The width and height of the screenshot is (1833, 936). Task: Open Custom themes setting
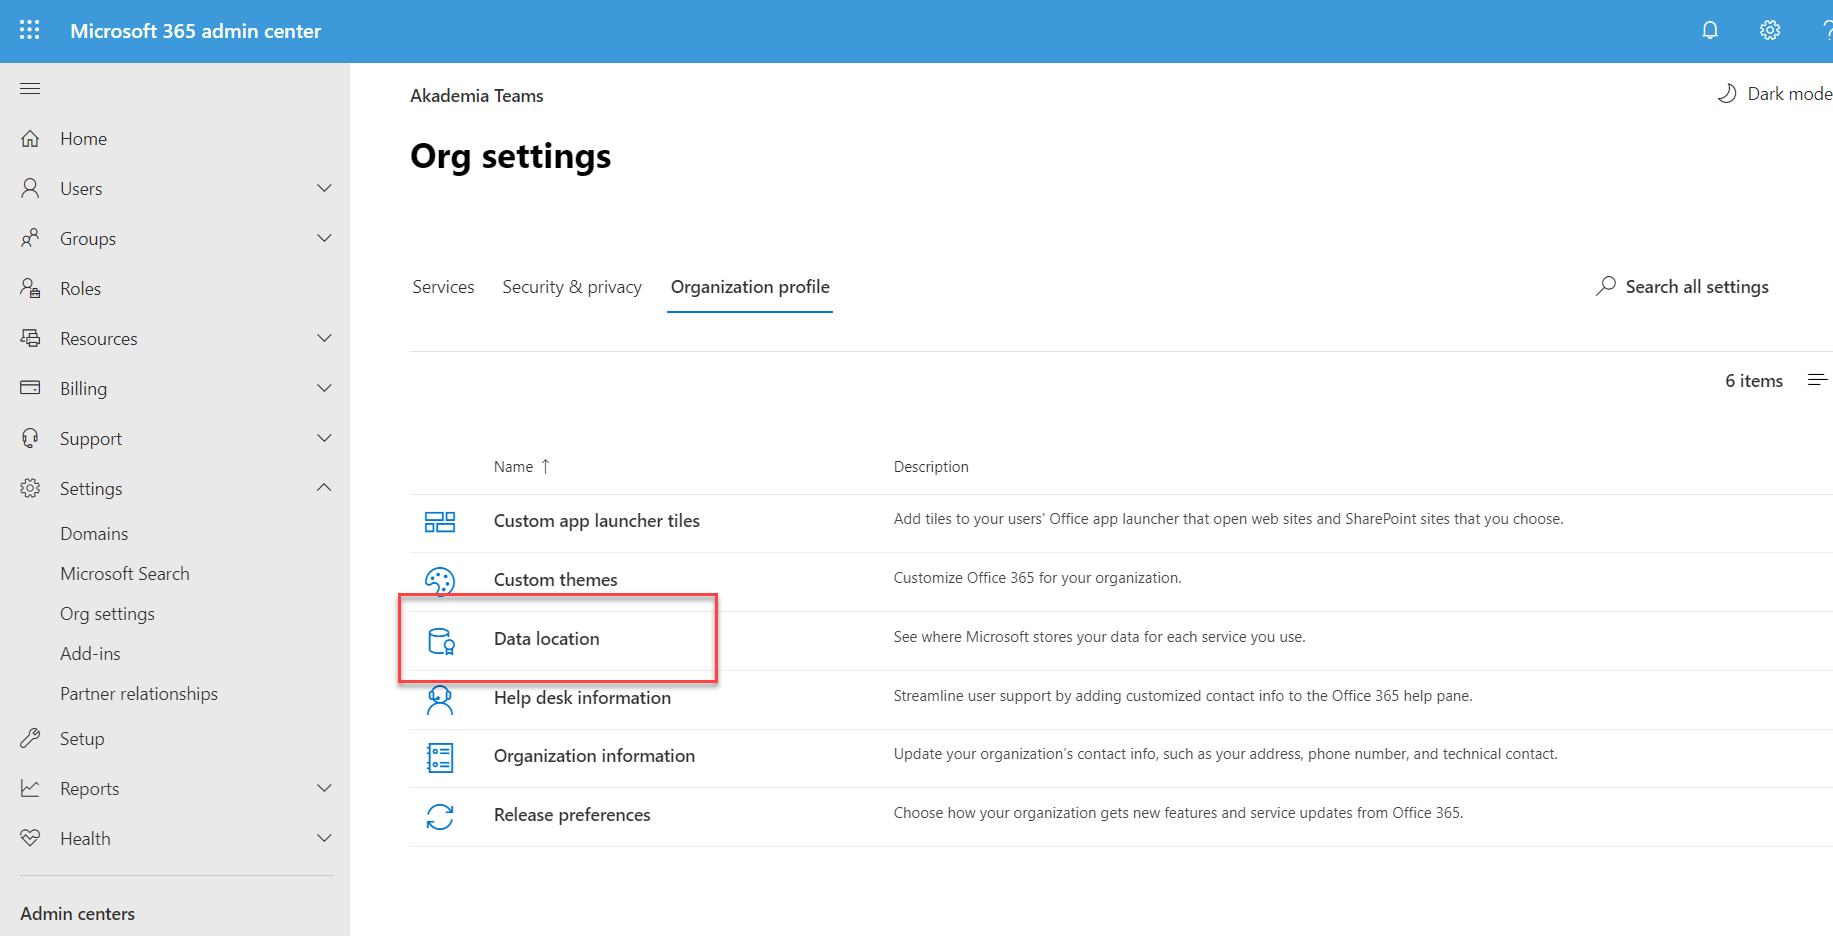(x=556, y=580)
